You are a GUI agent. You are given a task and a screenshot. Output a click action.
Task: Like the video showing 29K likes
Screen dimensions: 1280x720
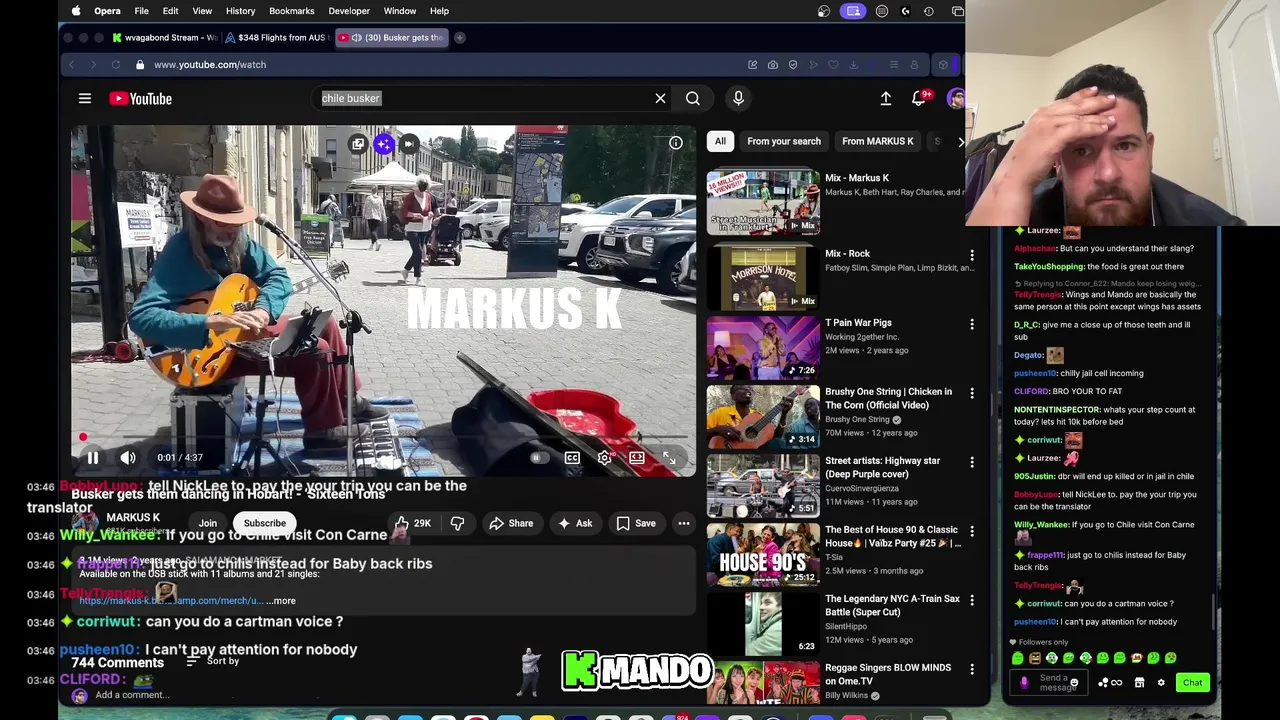click(x=411, y=523)
